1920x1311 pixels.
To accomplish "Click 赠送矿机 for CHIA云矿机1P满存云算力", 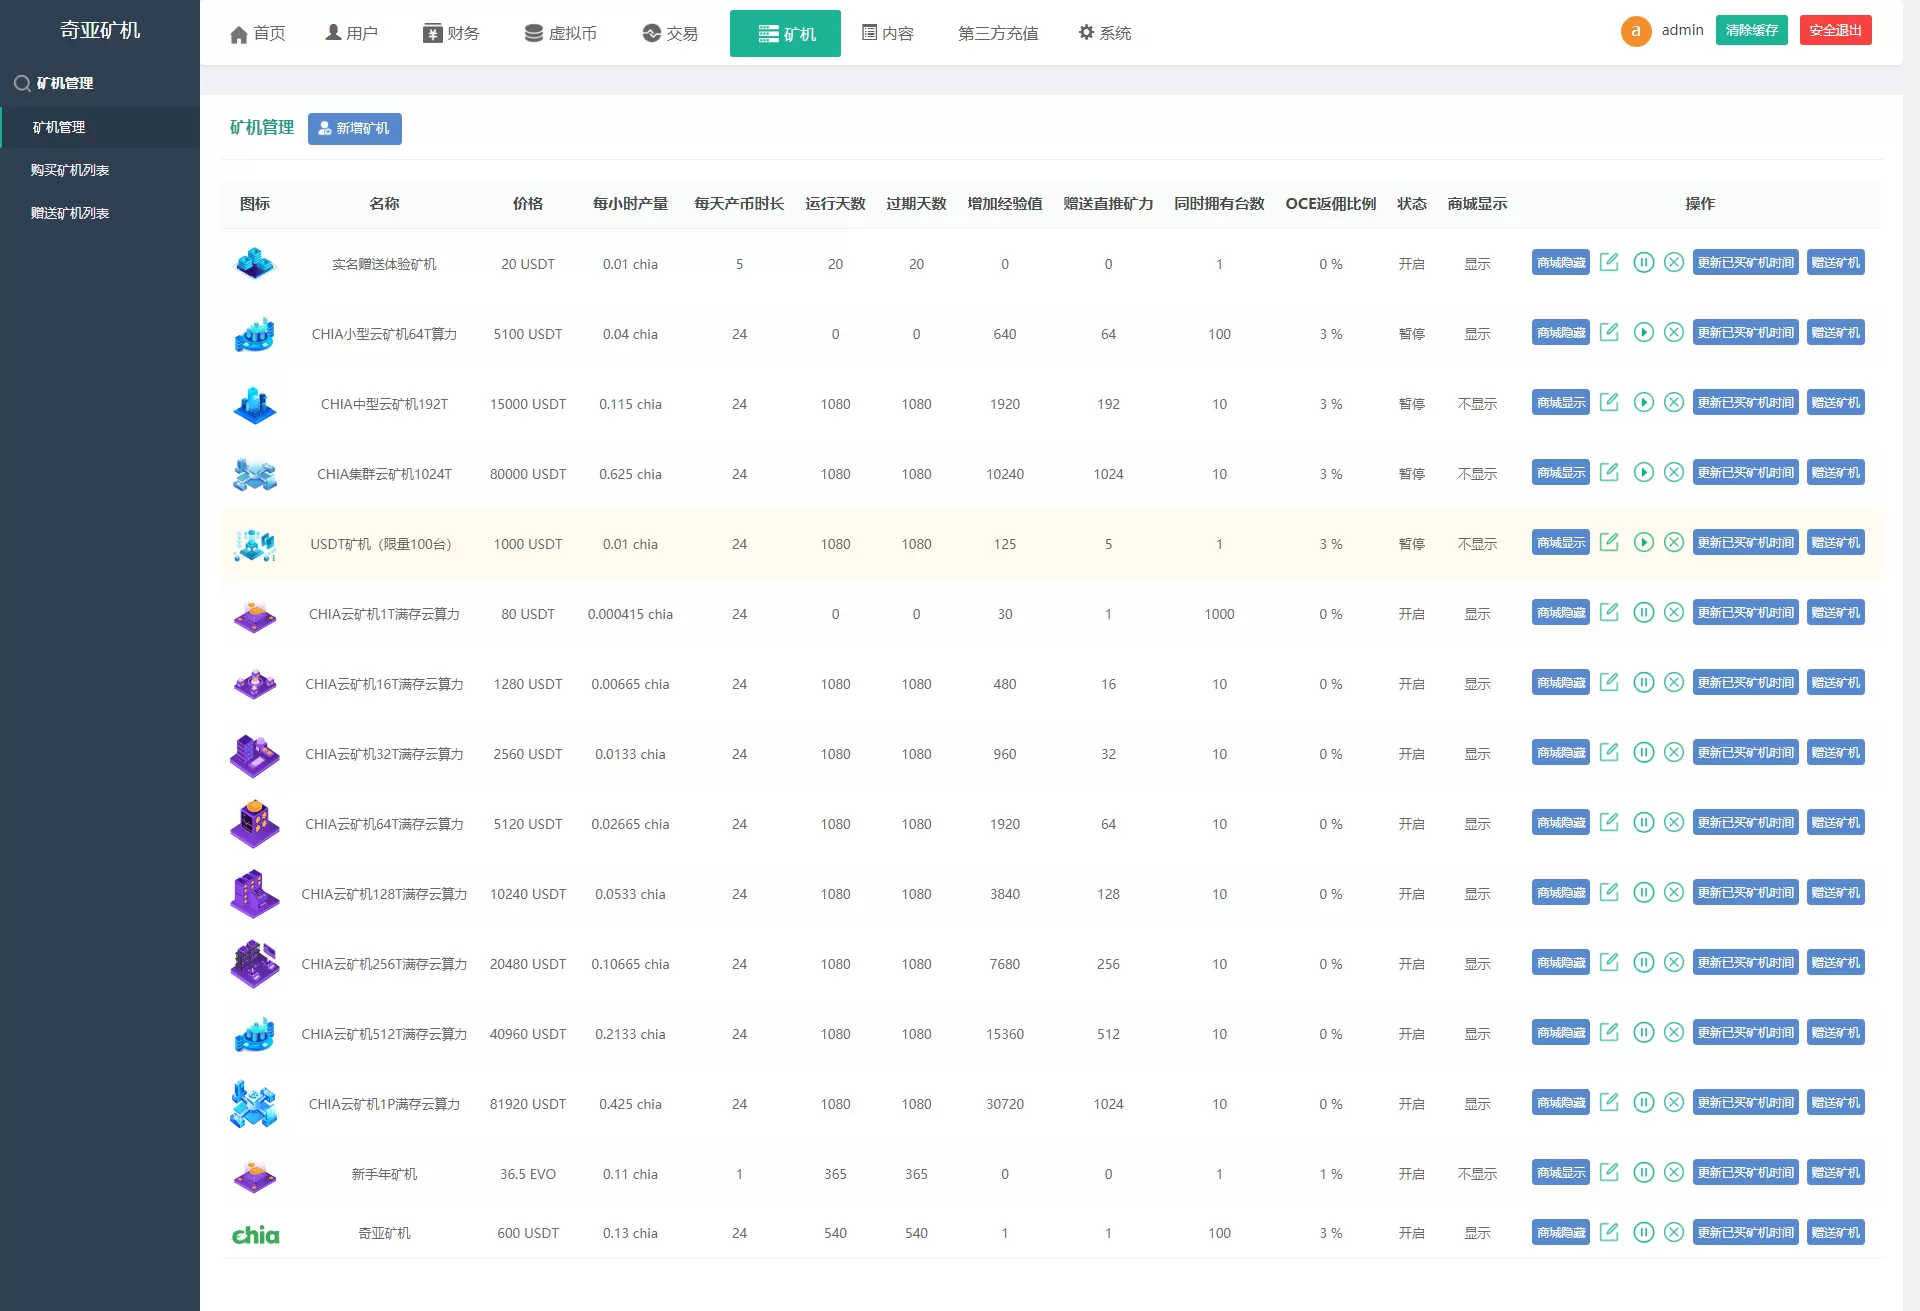I will tap(1835, 1102).
